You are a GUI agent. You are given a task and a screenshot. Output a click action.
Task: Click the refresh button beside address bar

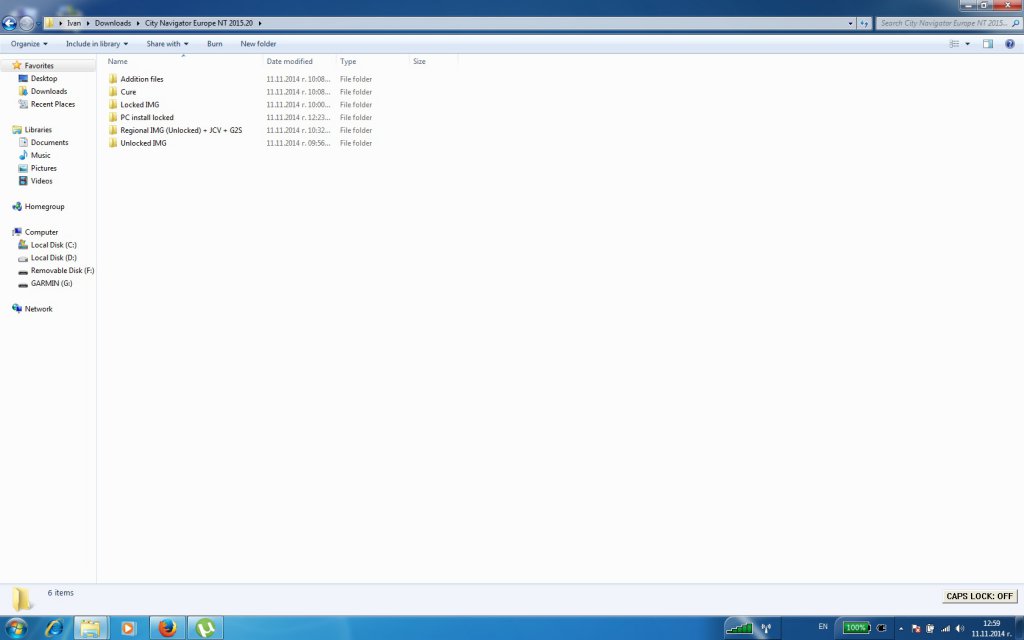coord(864,24)
